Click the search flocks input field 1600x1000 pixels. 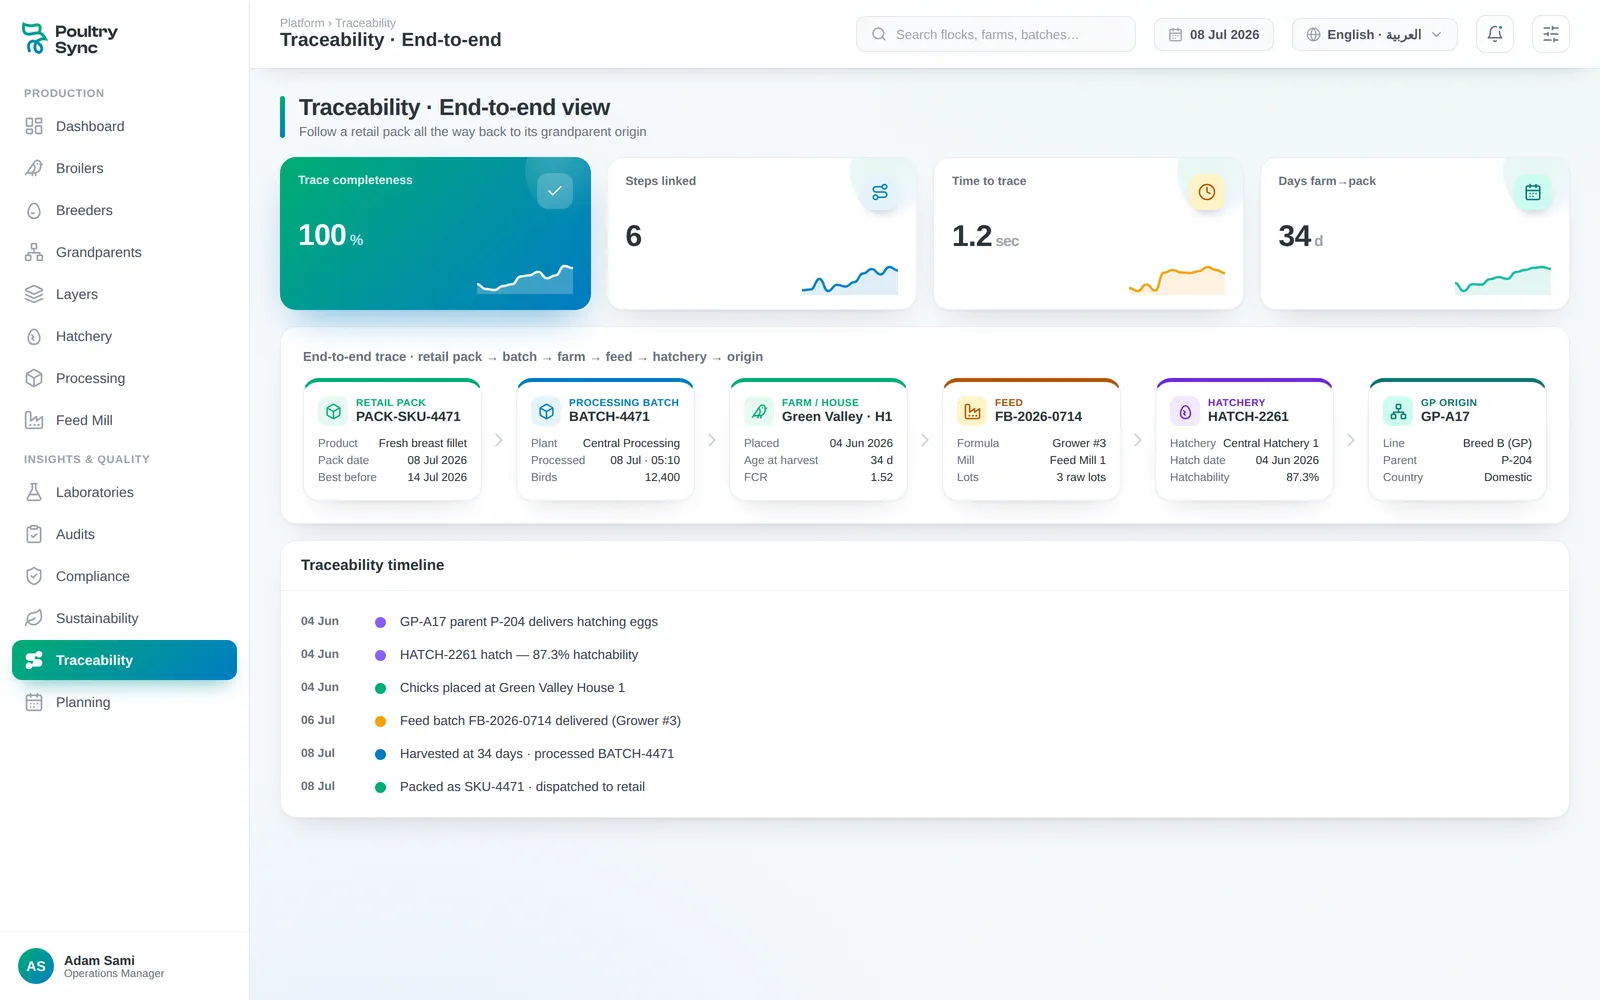pos(996,34)
